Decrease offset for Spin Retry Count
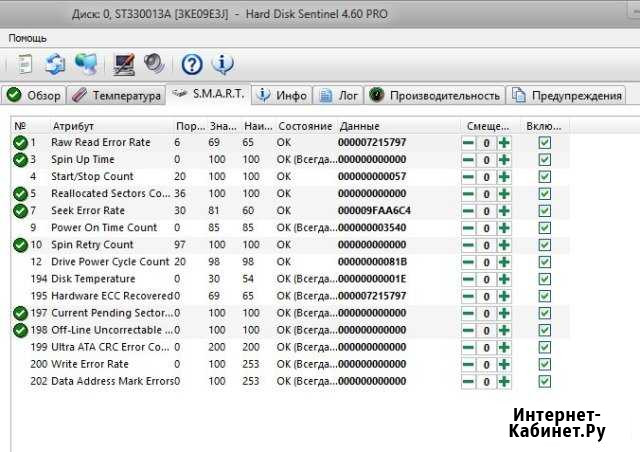The image size is (640, 452). point(468,245)
